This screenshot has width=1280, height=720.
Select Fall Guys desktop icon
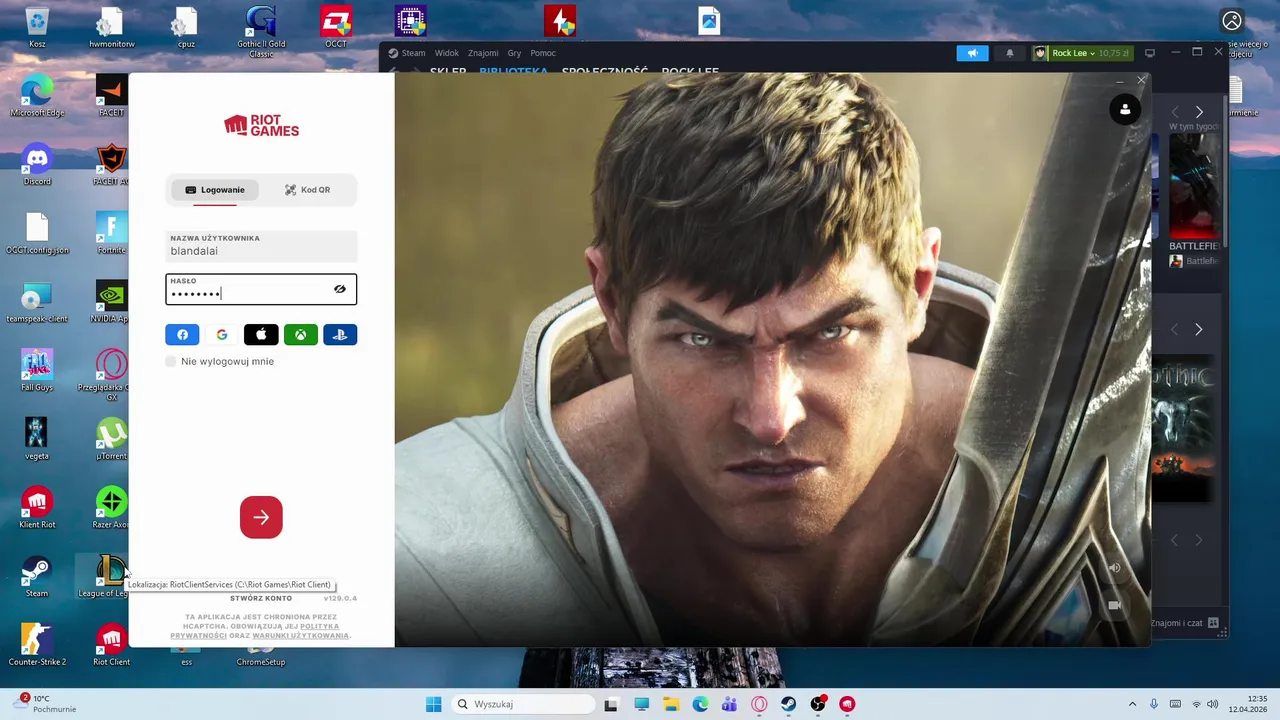[37, 372]
